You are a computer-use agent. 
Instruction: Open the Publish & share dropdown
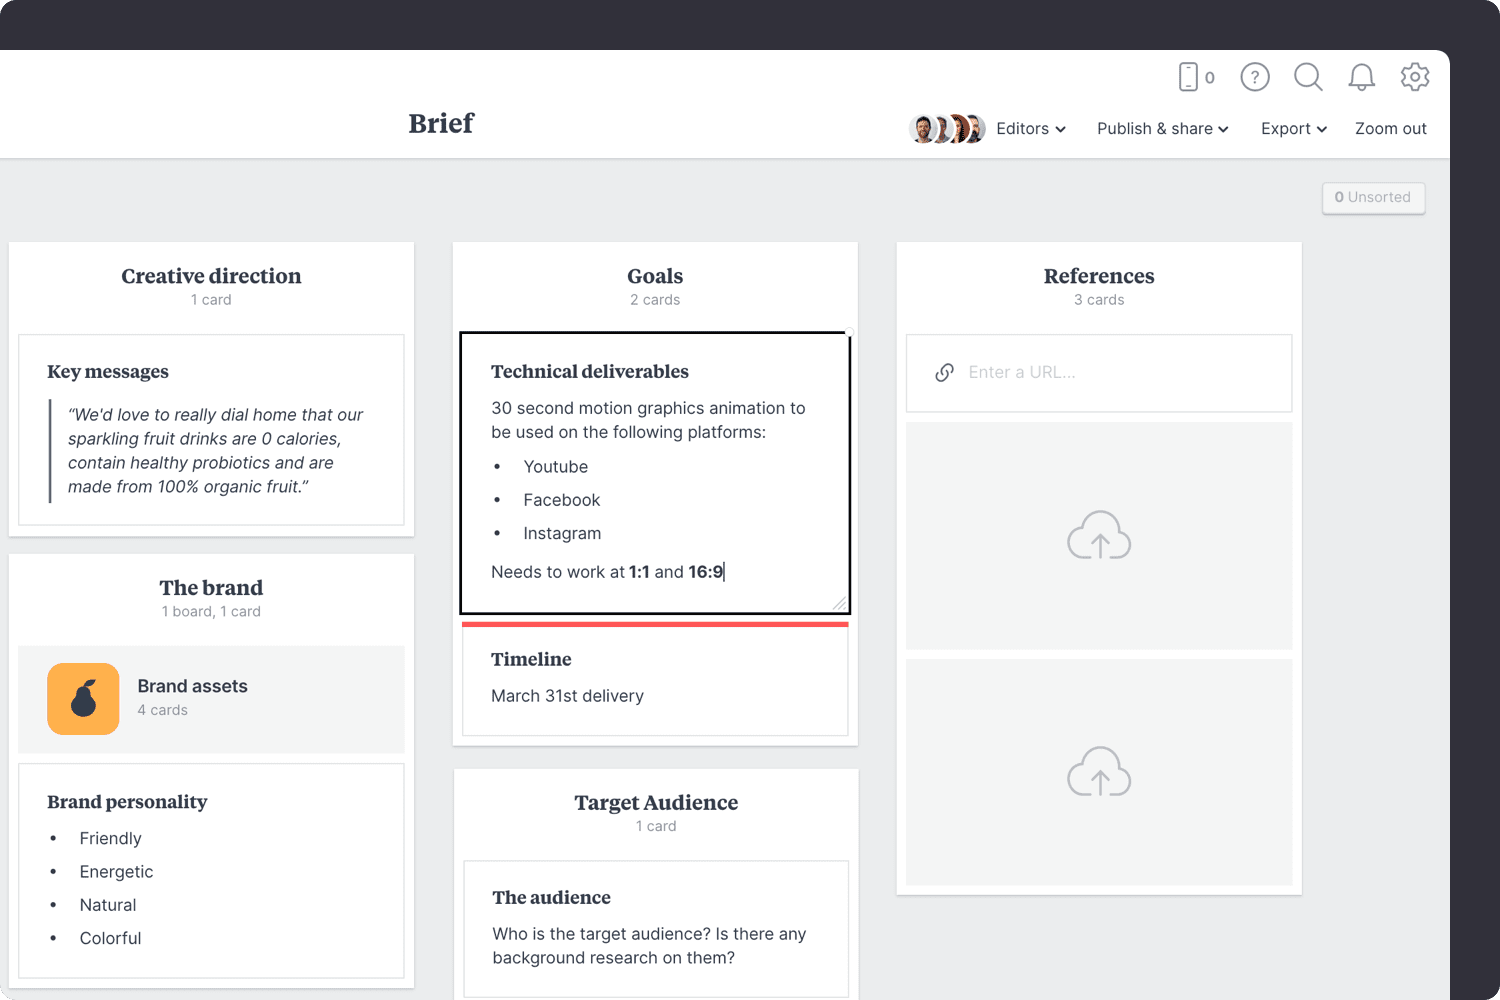click(1162, 128)
